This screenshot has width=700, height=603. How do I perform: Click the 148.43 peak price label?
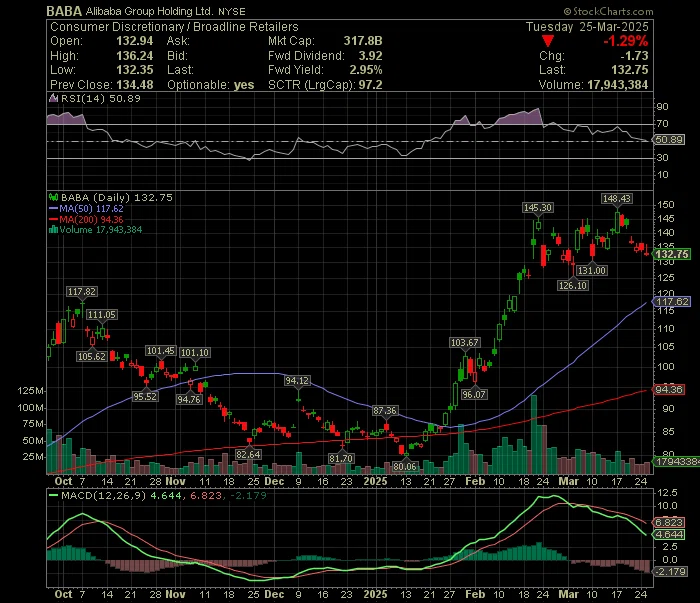tap(617, 199)
